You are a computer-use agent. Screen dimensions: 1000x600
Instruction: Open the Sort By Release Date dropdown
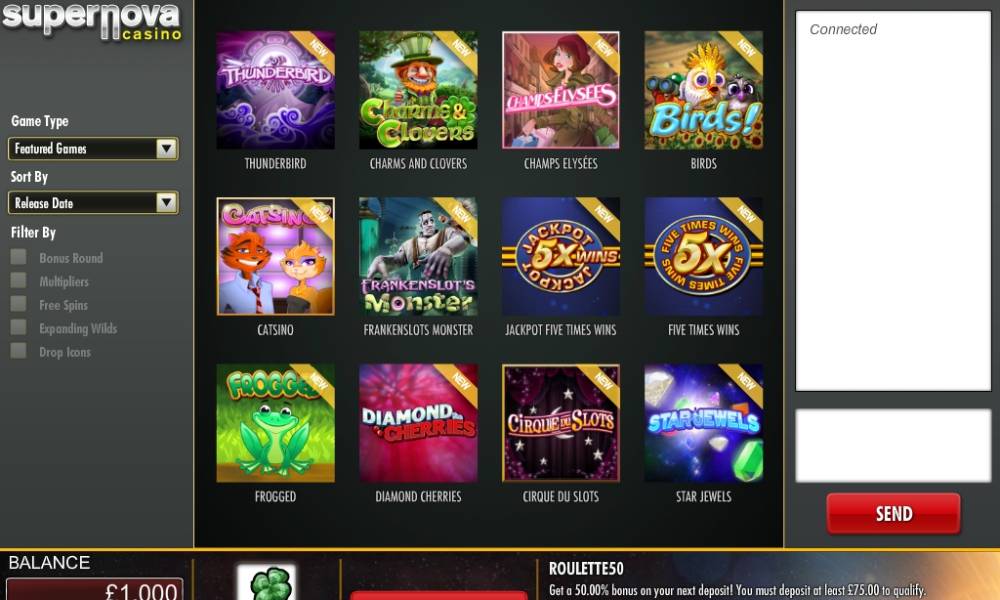93,203
